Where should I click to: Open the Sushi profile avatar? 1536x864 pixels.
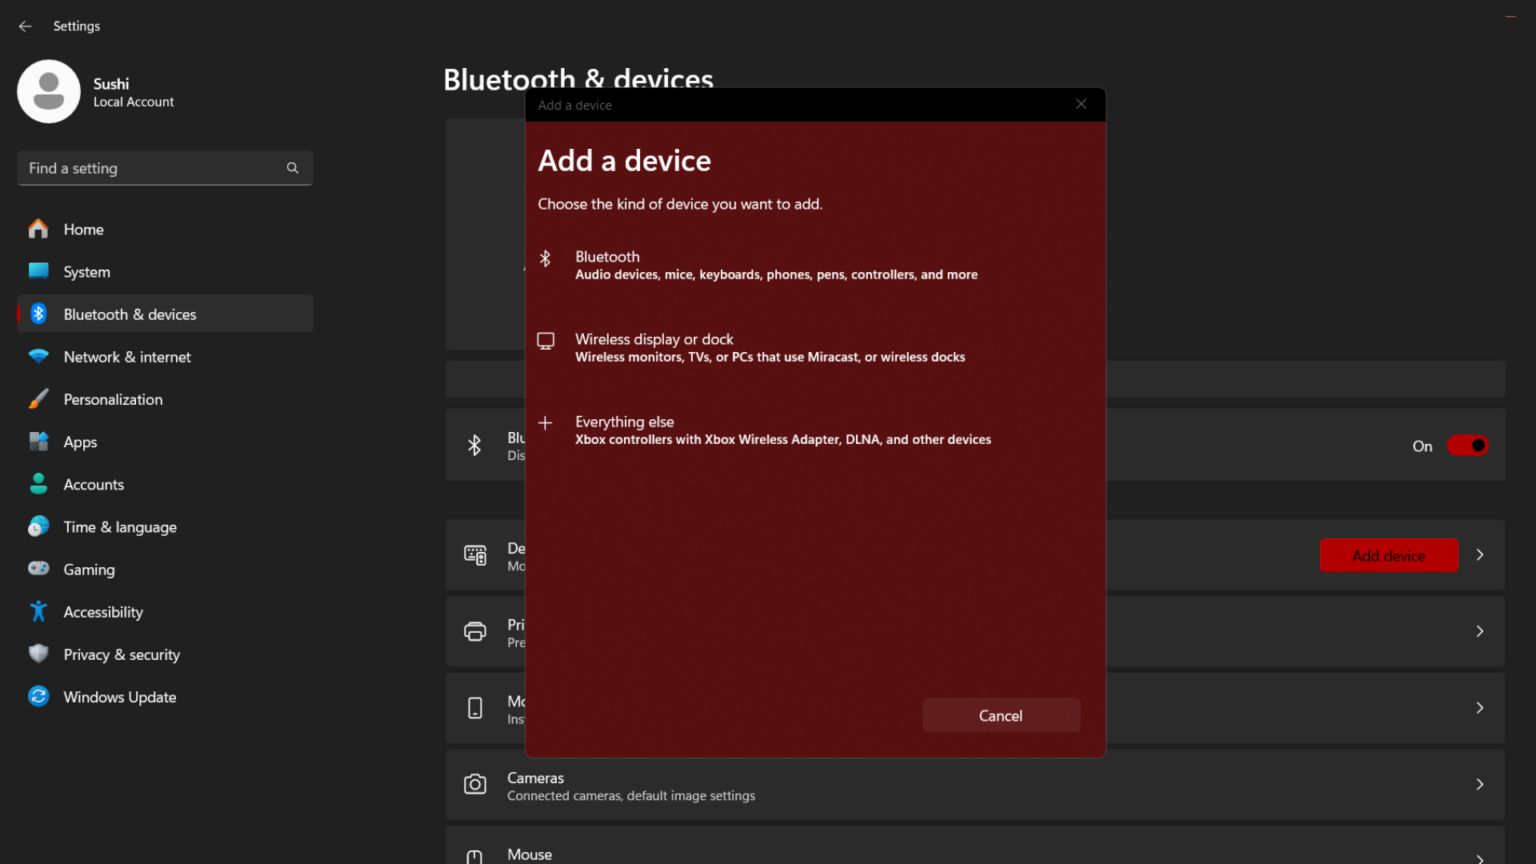point(49,91)
